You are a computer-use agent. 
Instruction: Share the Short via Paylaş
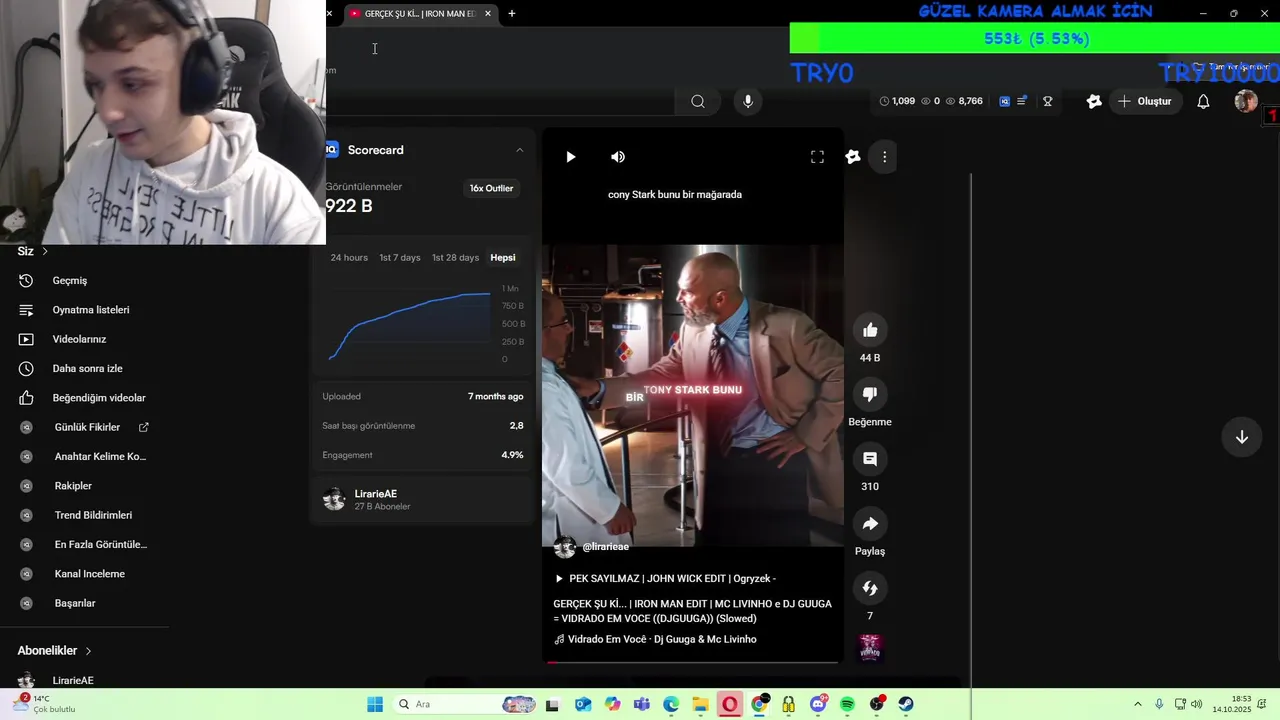(x=870, y=524)
